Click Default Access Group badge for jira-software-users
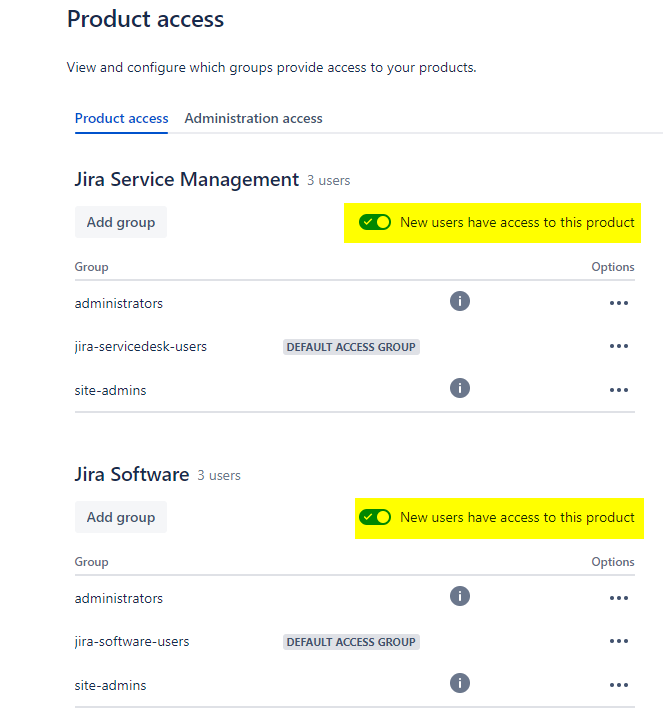This screenshot has height=728, width=663. click(x=351, y=642)
